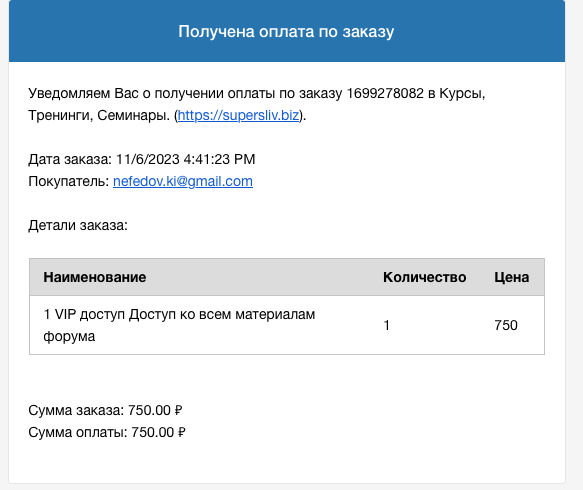This screenshot has height=490, width=583.
Task: Click the Дата заказа line
Action: point(142,159)
